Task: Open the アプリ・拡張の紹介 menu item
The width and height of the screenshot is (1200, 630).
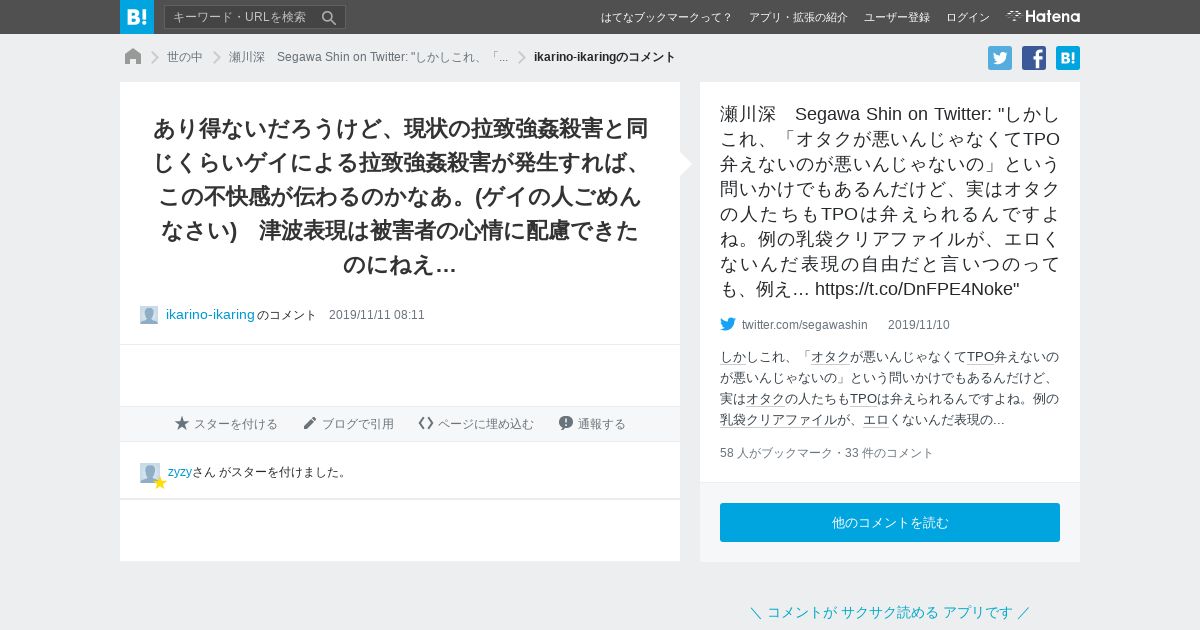Action: pos(798,17)
